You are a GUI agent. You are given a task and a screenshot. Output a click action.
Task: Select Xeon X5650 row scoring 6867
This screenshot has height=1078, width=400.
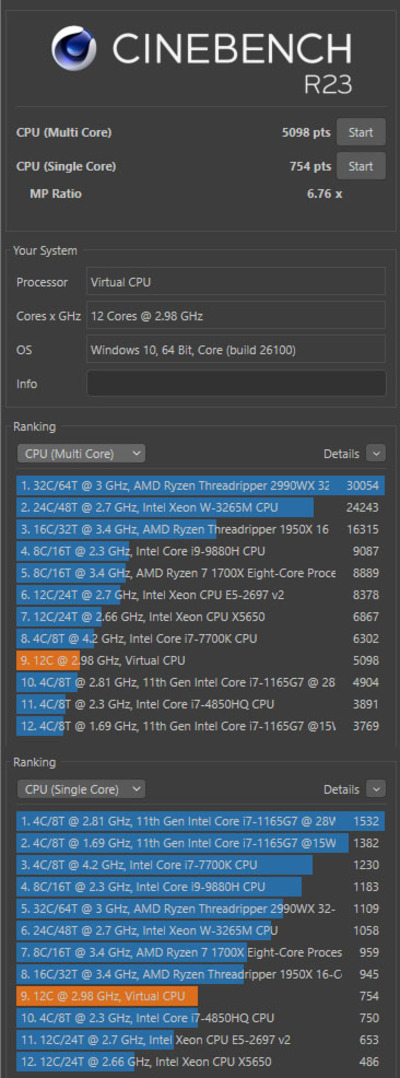200,617
